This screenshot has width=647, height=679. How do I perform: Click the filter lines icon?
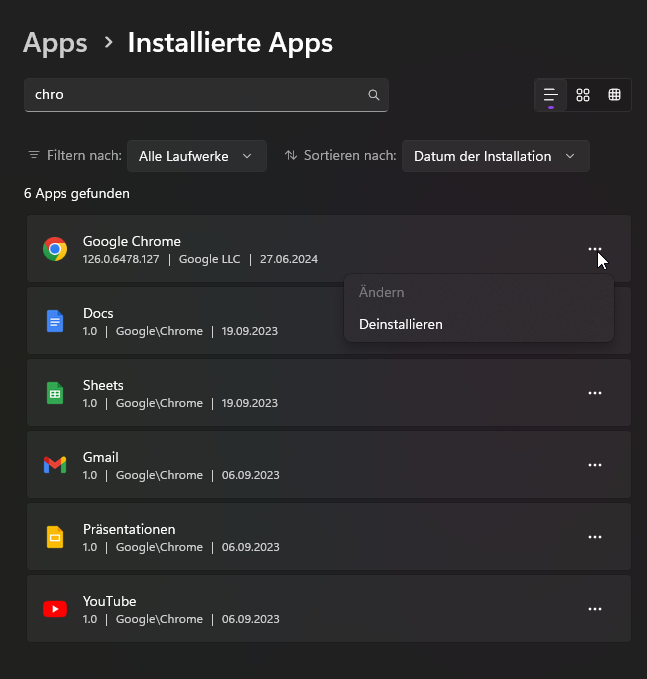[x=34, y=155]
